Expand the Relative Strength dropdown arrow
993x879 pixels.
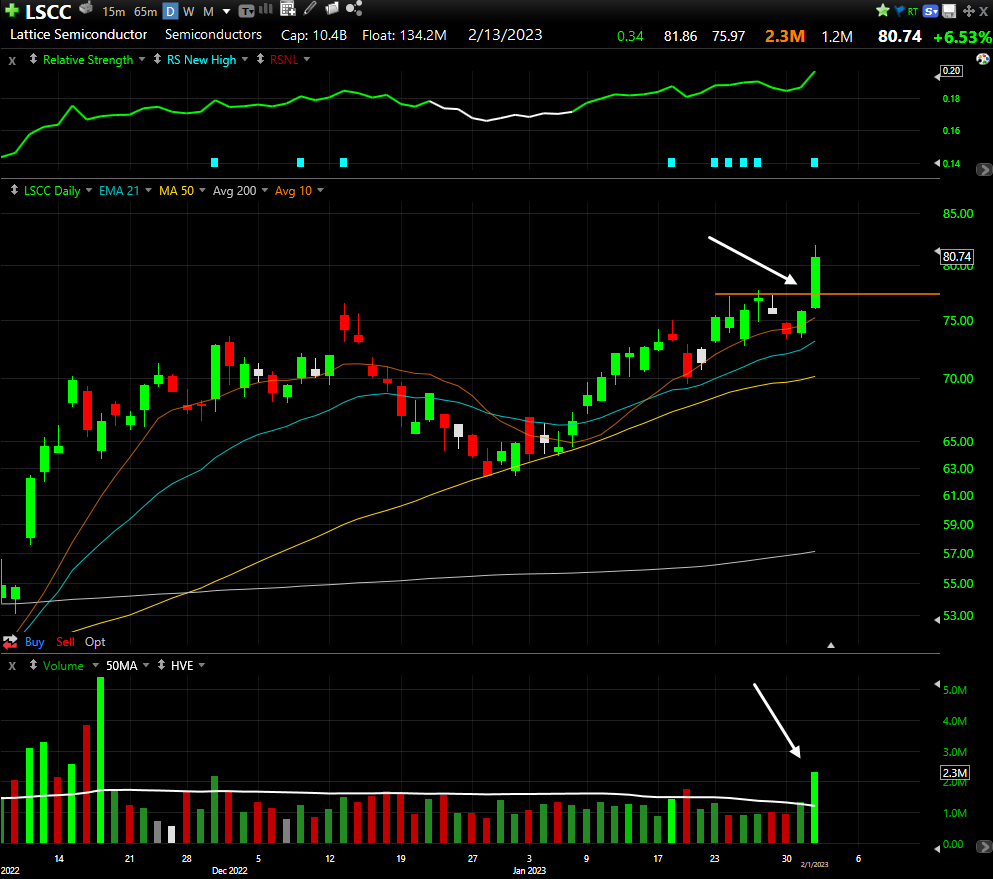pyautogui.click(x=142, y=60)
